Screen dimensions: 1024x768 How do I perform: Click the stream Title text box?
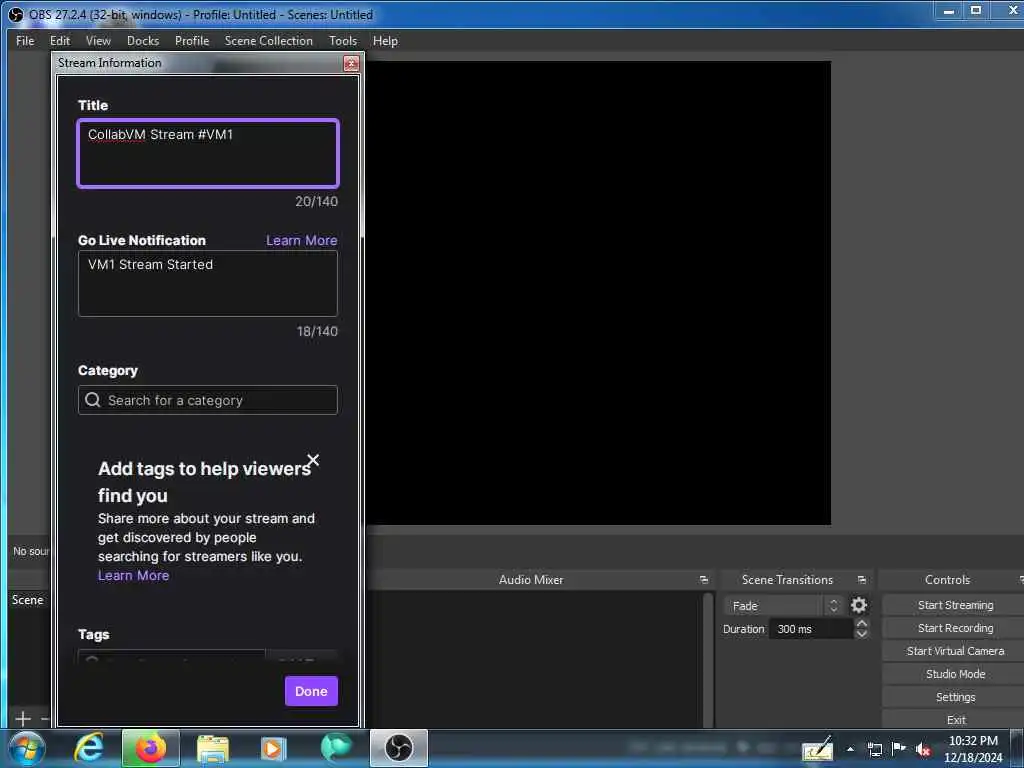(208, 153)
